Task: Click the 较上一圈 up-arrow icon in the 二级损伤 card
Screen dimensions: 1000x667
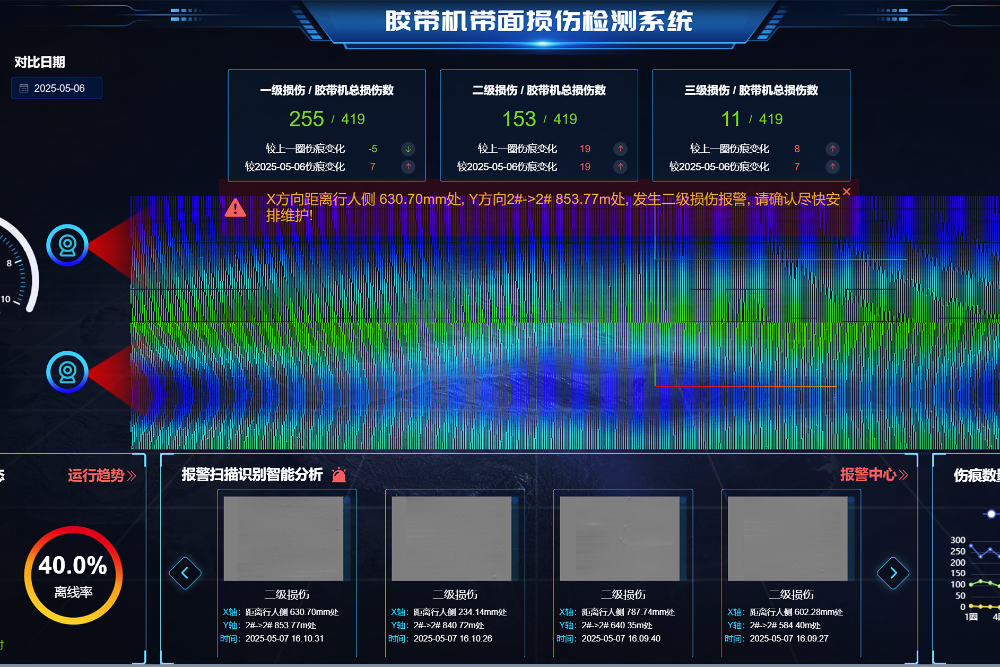Action: [620, 149]
